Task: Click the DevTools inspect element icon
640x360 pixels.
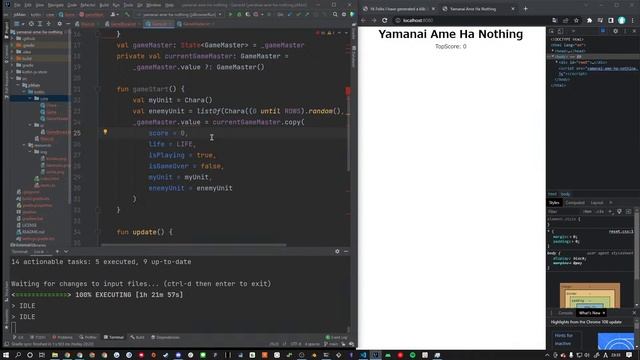Action: pyautogui.click(x=552, y=31)
